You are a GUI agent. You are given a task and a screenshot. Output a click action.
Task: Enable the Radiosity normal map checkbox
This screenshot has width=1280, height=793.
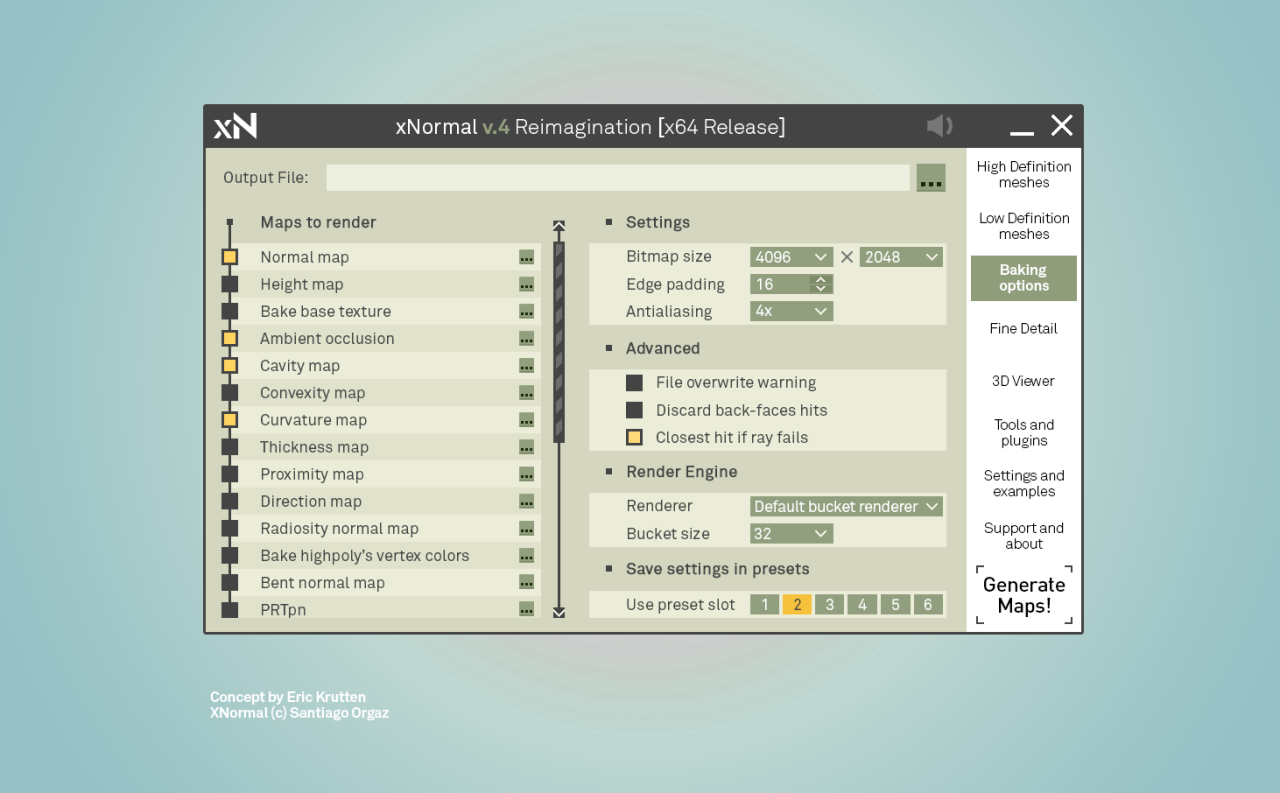point(230,528)
